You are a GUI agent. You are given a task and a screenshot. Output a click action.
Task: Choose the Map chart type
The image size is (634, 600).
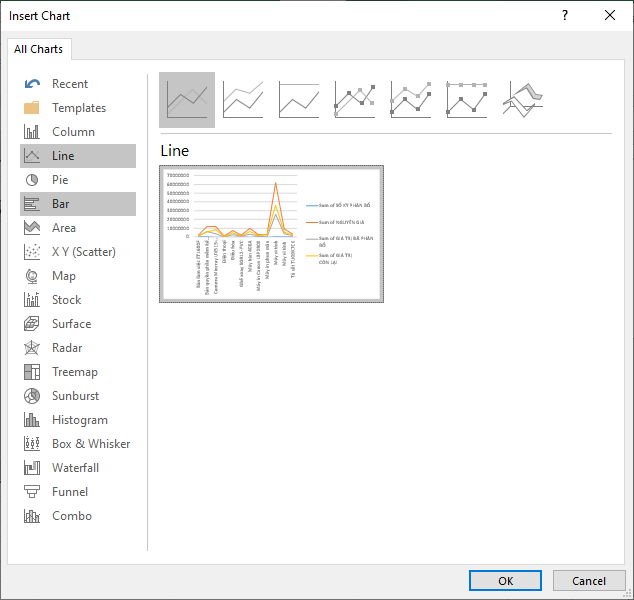click(x=78, y=276)
